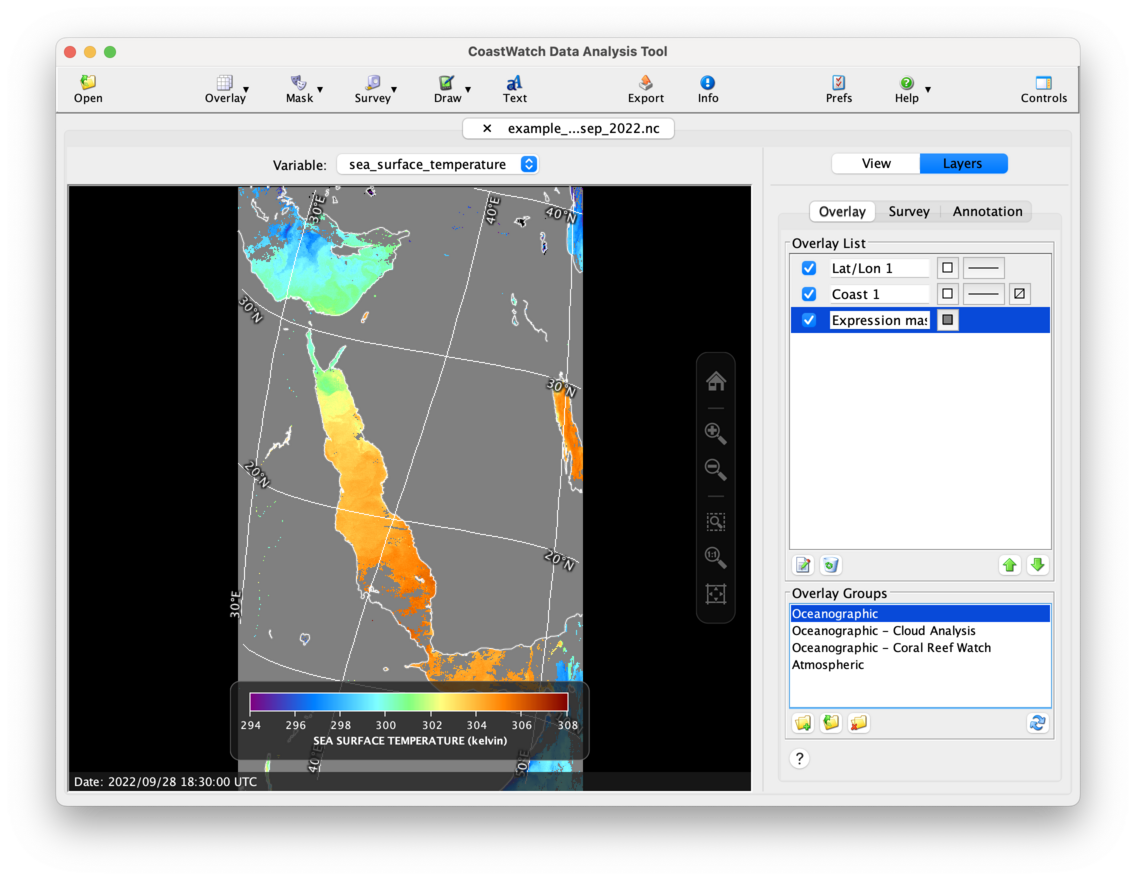The height and width of the screenshot is (880, 1136).
Task: Select the Text annotation tool
Action: pos(514,84)
